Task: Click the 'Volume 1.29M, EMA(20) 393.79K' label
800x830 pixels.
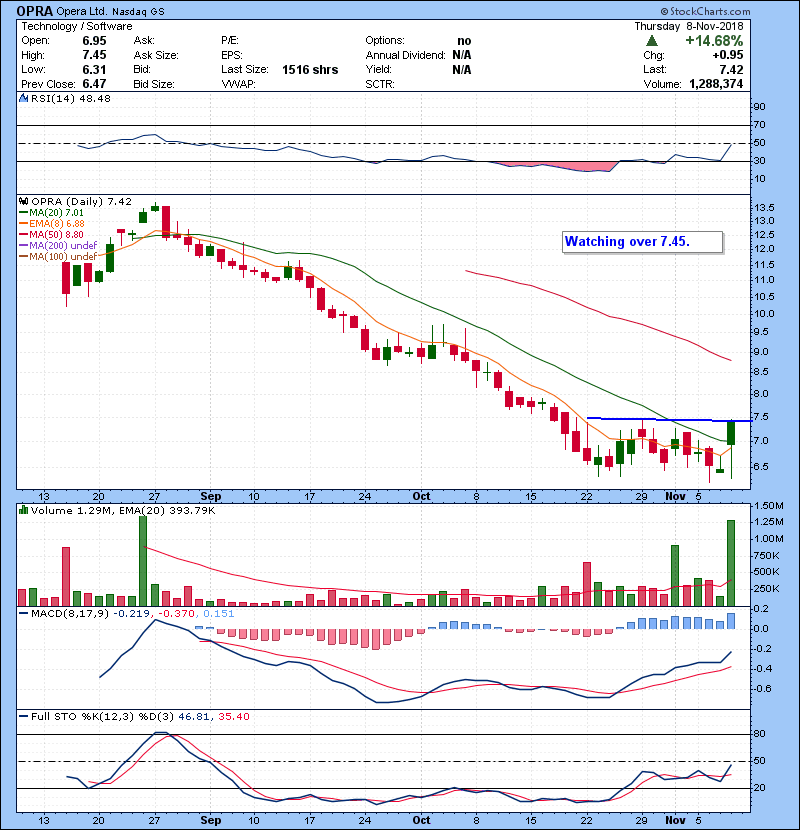Action: (x=123, y=511)
